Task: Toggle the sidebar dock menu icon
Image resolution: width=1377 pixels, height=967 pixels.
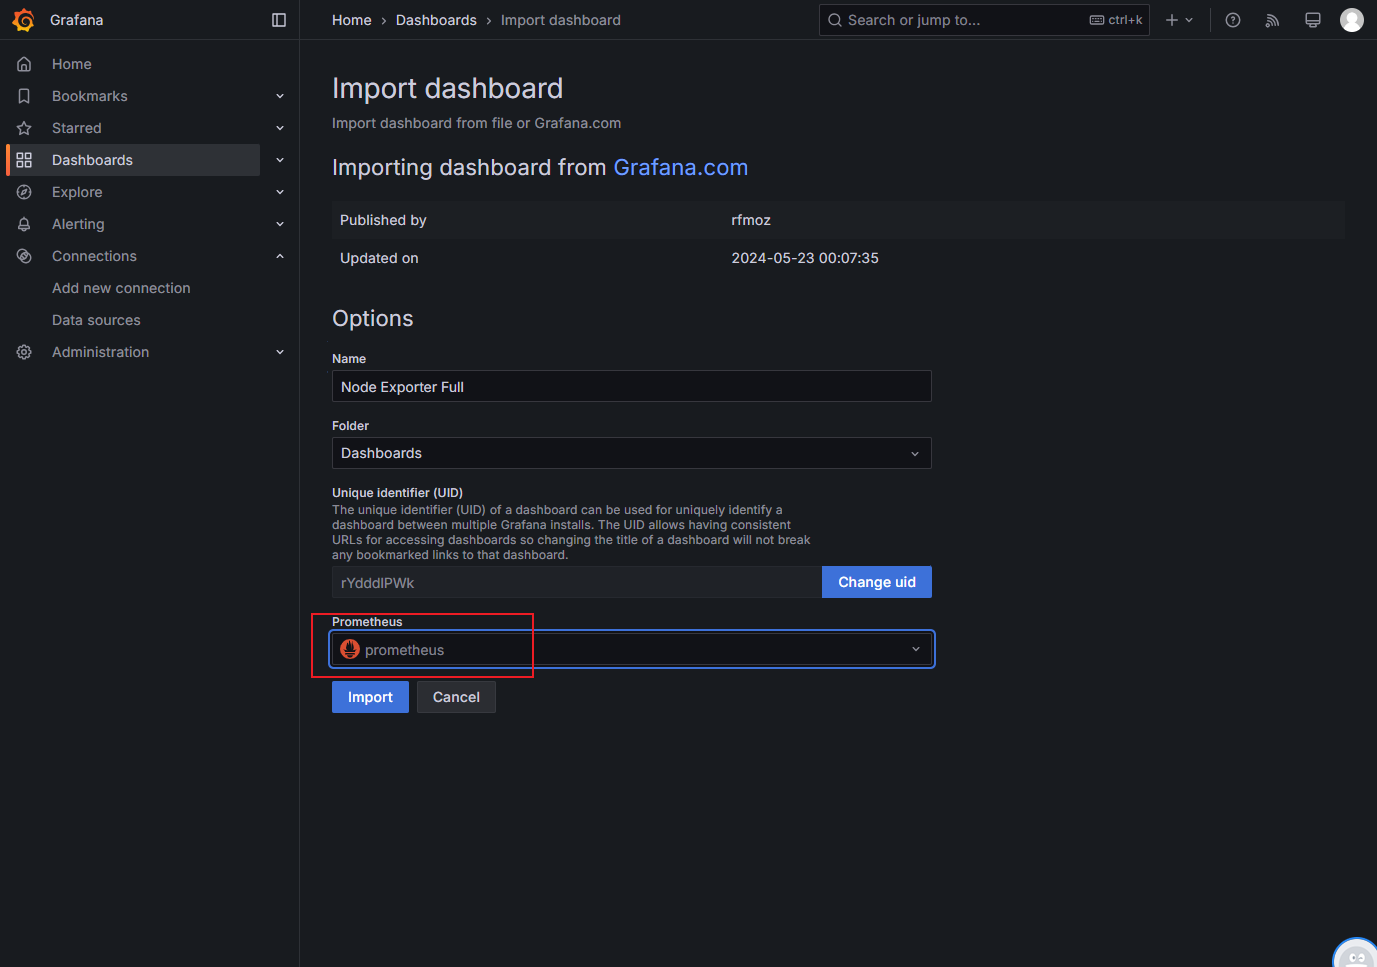Action: [x=279, y=20]
